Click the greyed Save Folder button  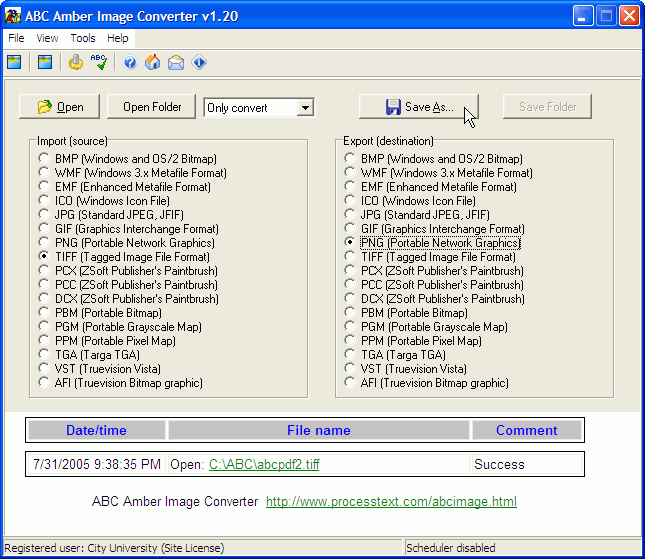548,107
